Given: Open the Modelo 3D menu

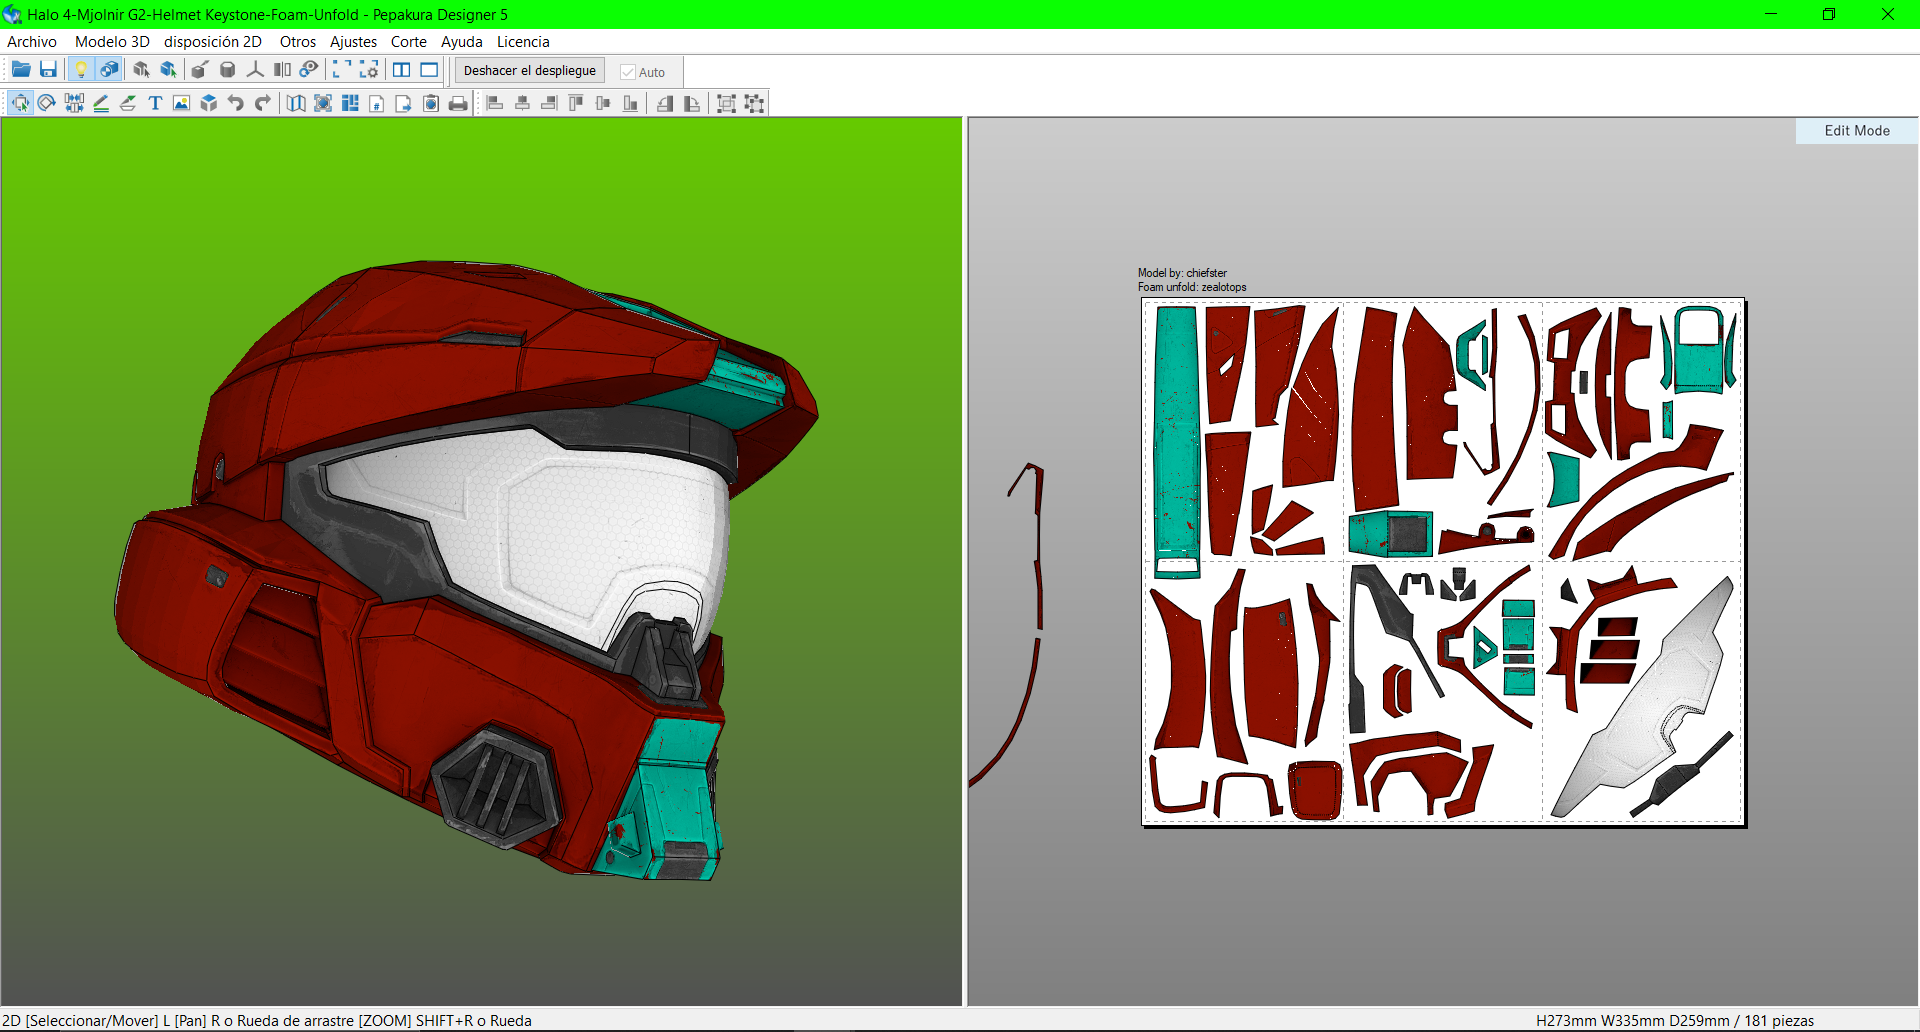Looking at the screenshot, I should tap(112, 42).
